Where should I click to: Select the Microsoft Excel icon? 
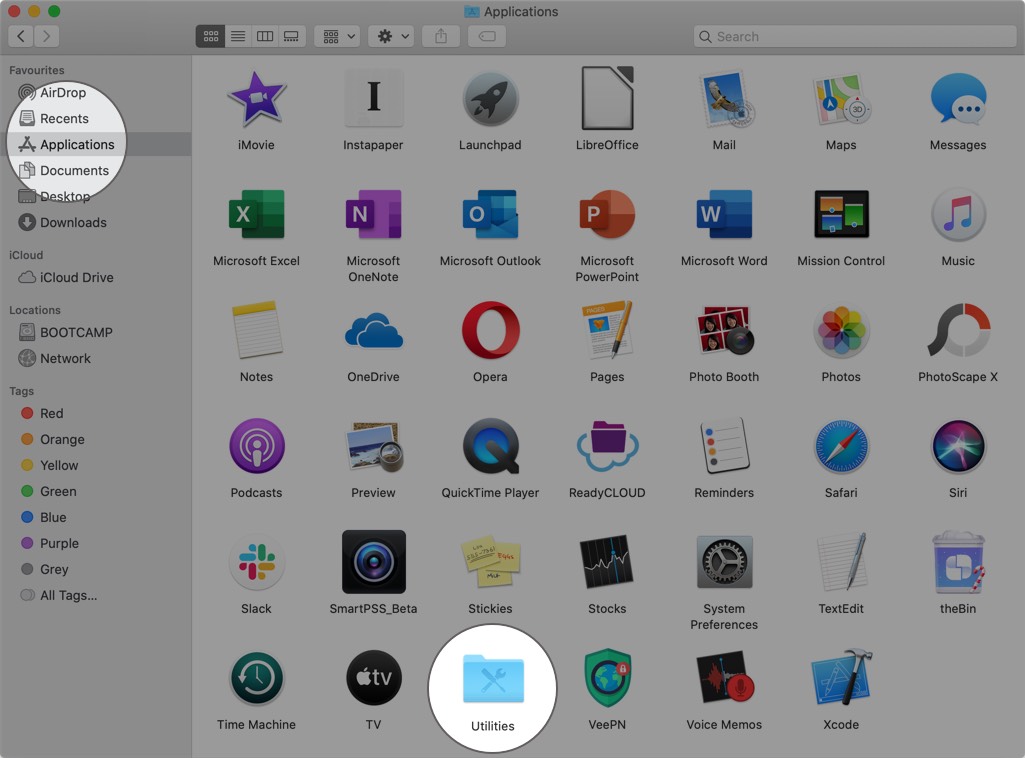click(x=256, y=214)
